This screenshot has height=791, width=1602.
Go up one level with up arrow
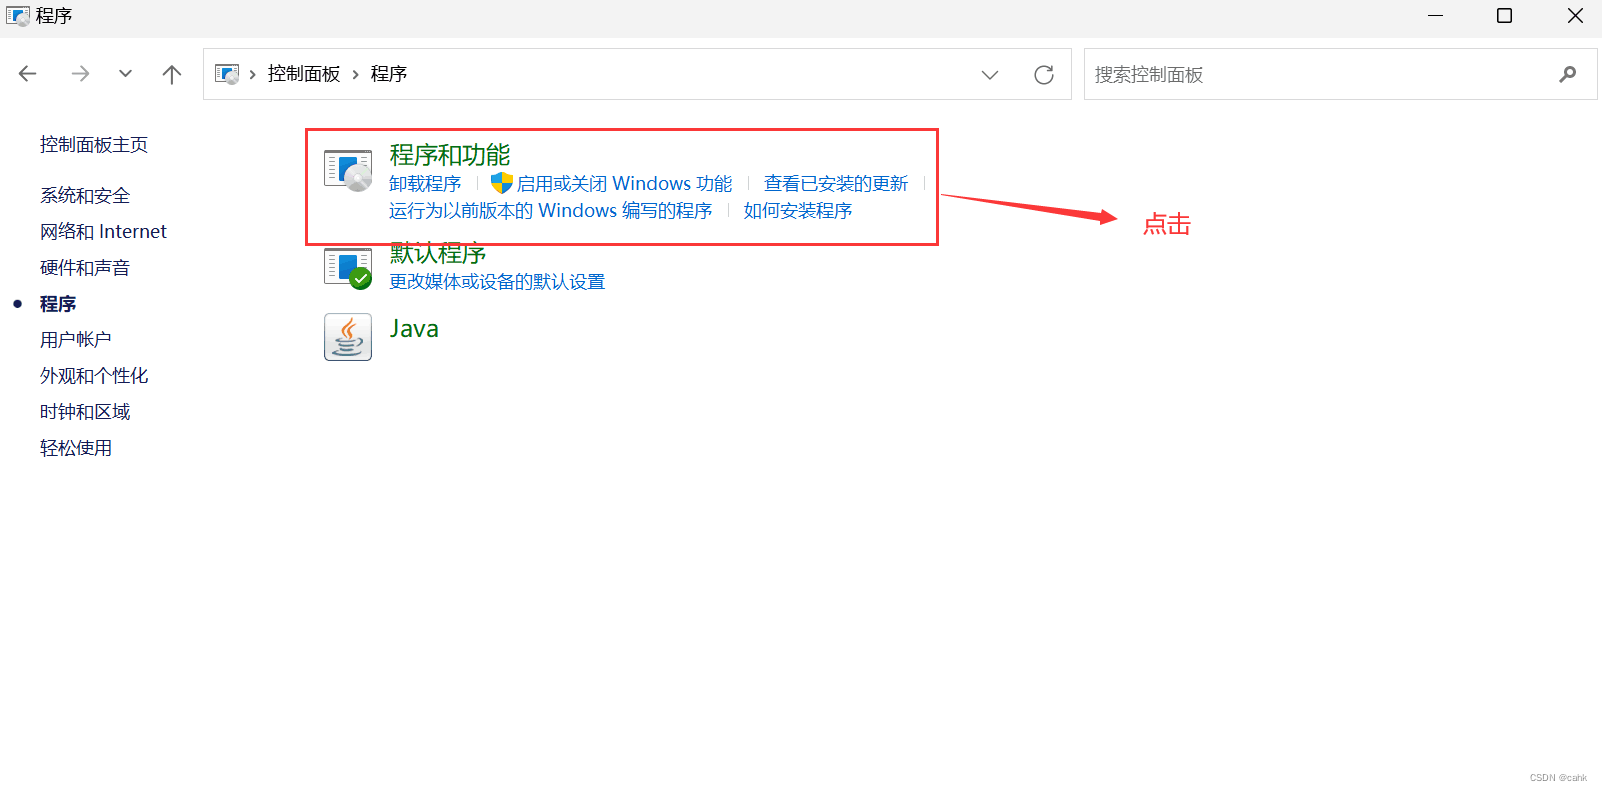coord(172,74)
